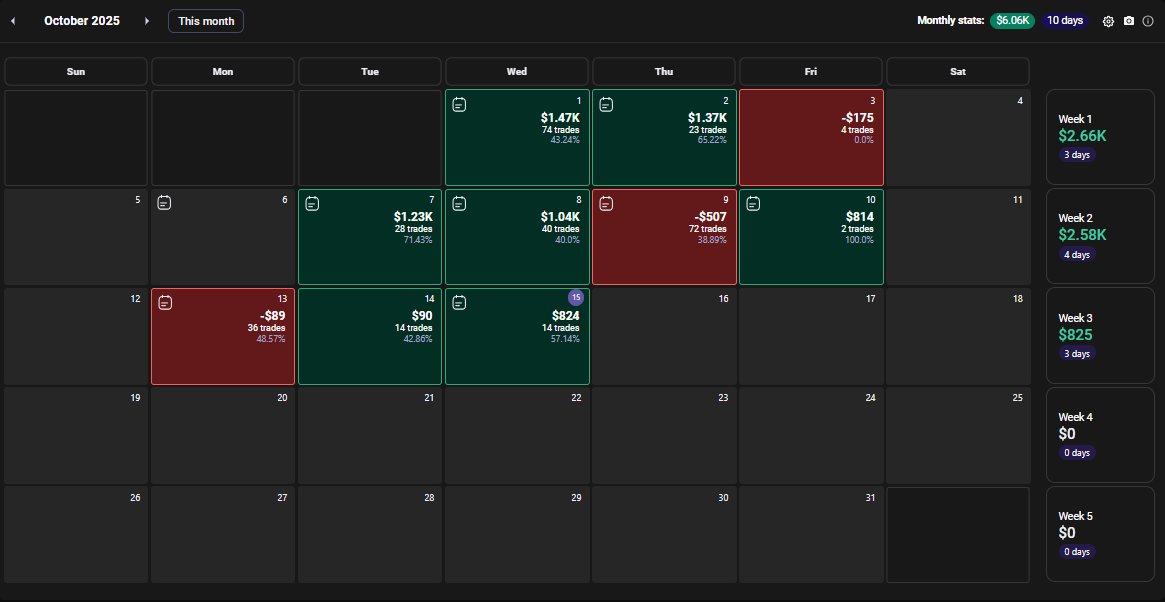Screen dimensions: 1165x602
Task: Click the Tue column header
Action: (370, 71)
